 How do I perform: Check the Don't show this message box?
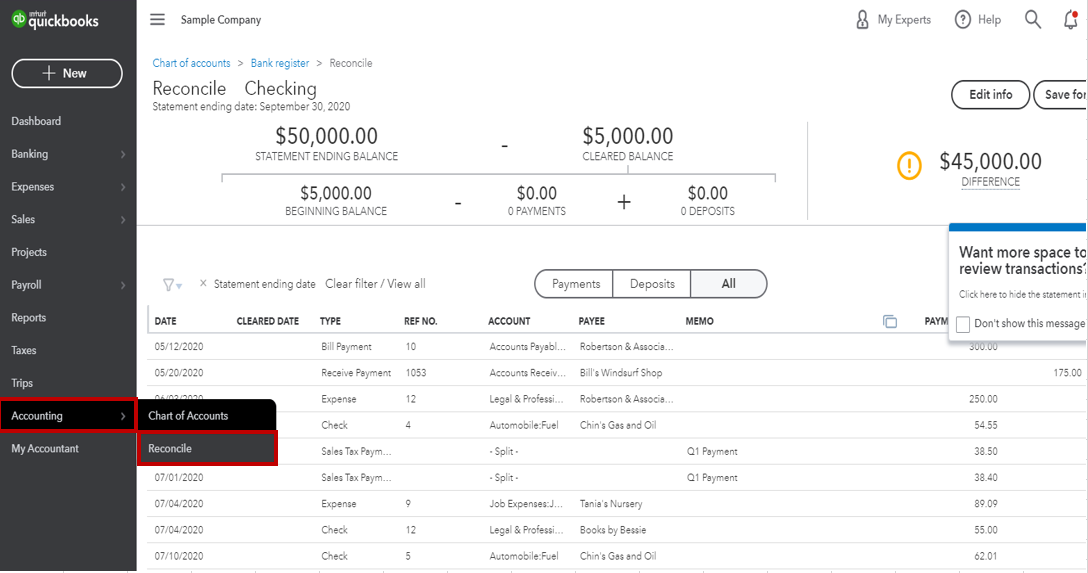pyautogui.click(x=963, y=324)
